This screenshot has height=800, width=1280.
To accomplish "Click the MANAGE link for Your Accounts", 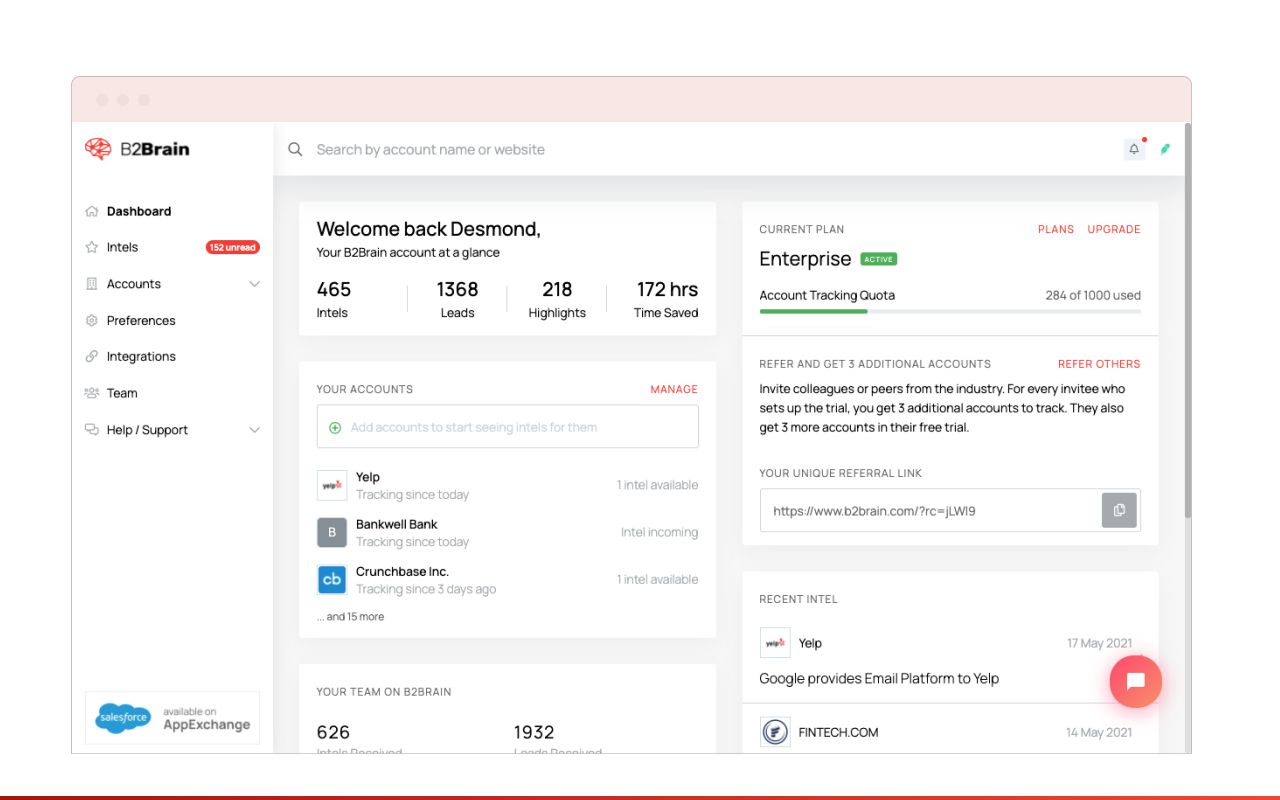I will tap(674, 389).
